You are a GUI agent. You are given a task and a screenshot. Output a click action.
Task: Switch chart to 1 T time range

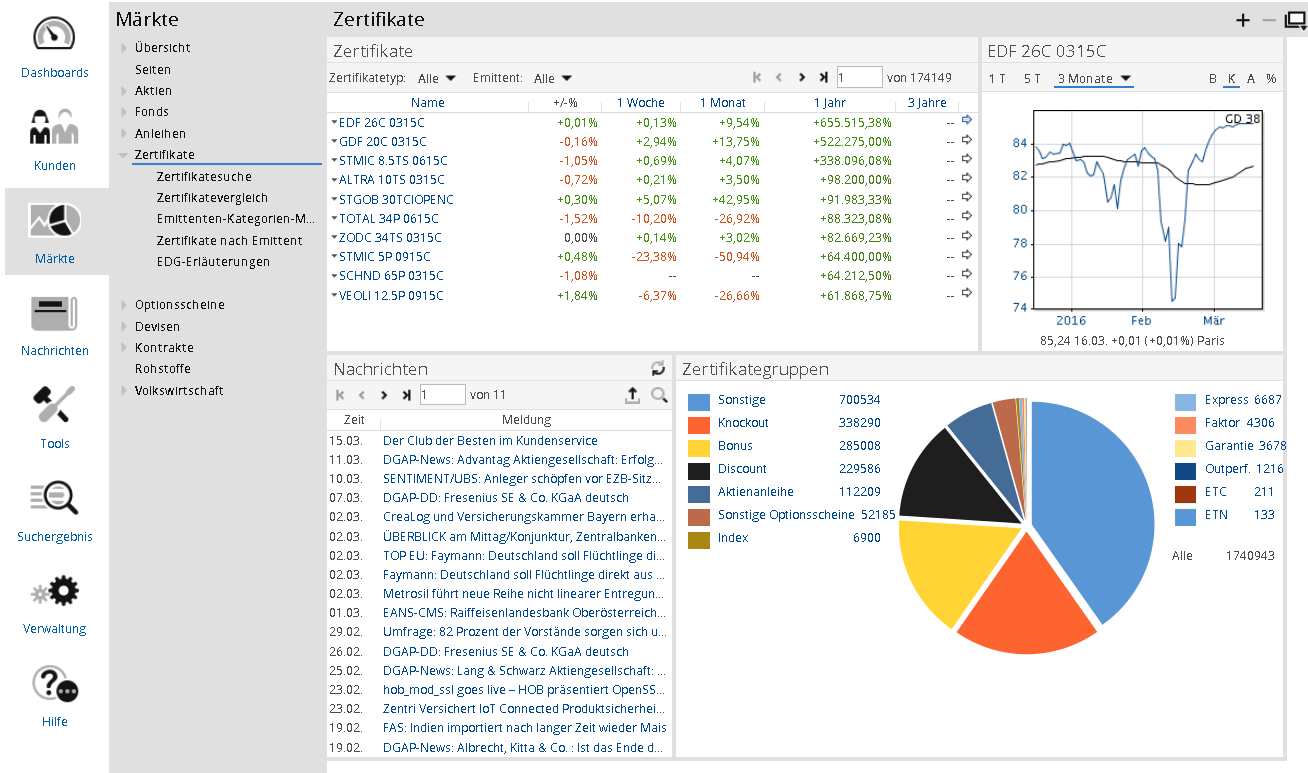tap(997, 79)
